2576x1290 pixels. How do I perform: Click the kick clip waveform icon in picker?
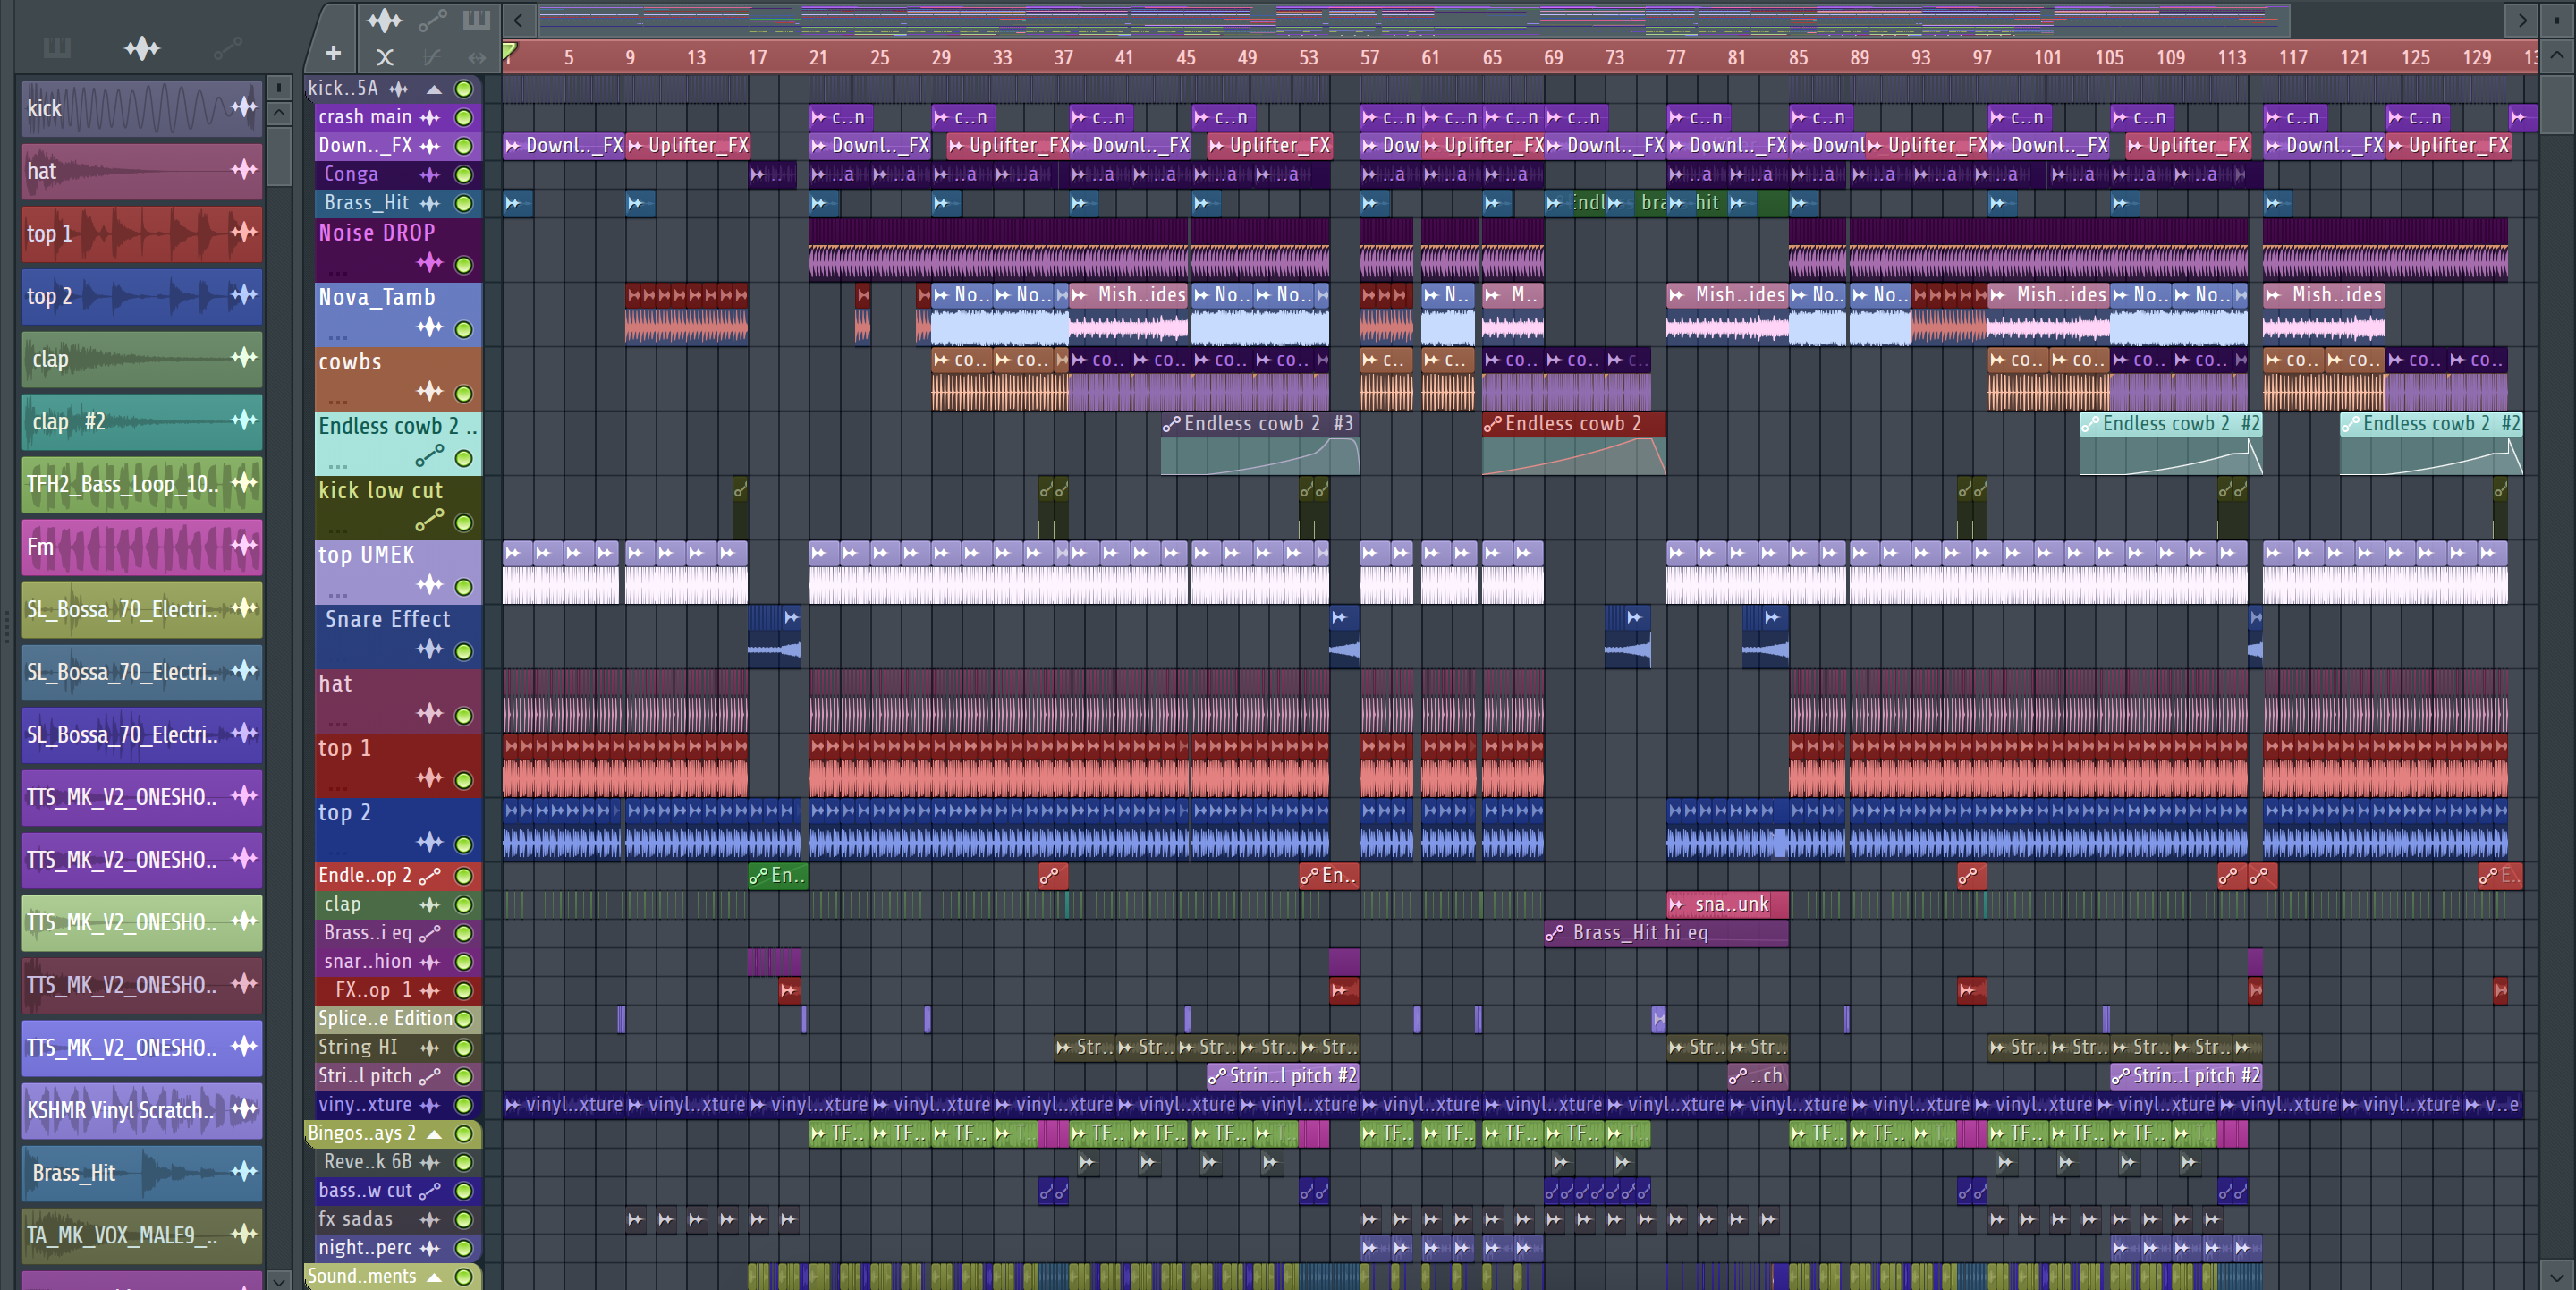click(x=244, y=107)
